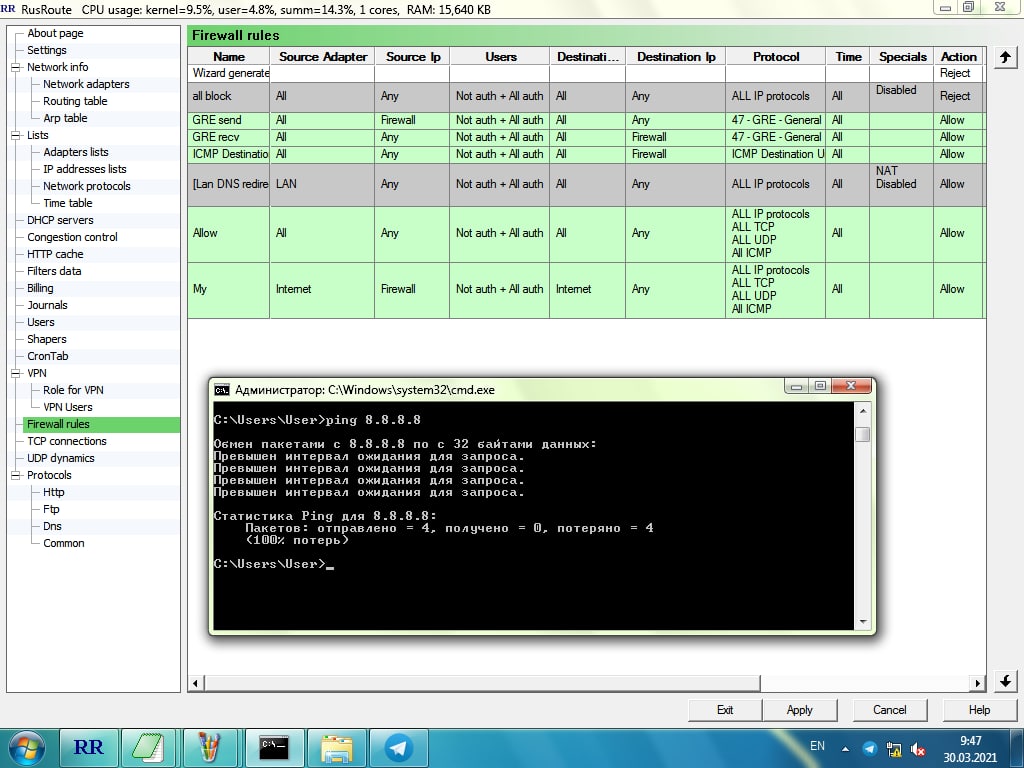Select Shapers in the tree
Viewport: 1024px width, 768px height.
pyautogui.click(x=46, y=339)
